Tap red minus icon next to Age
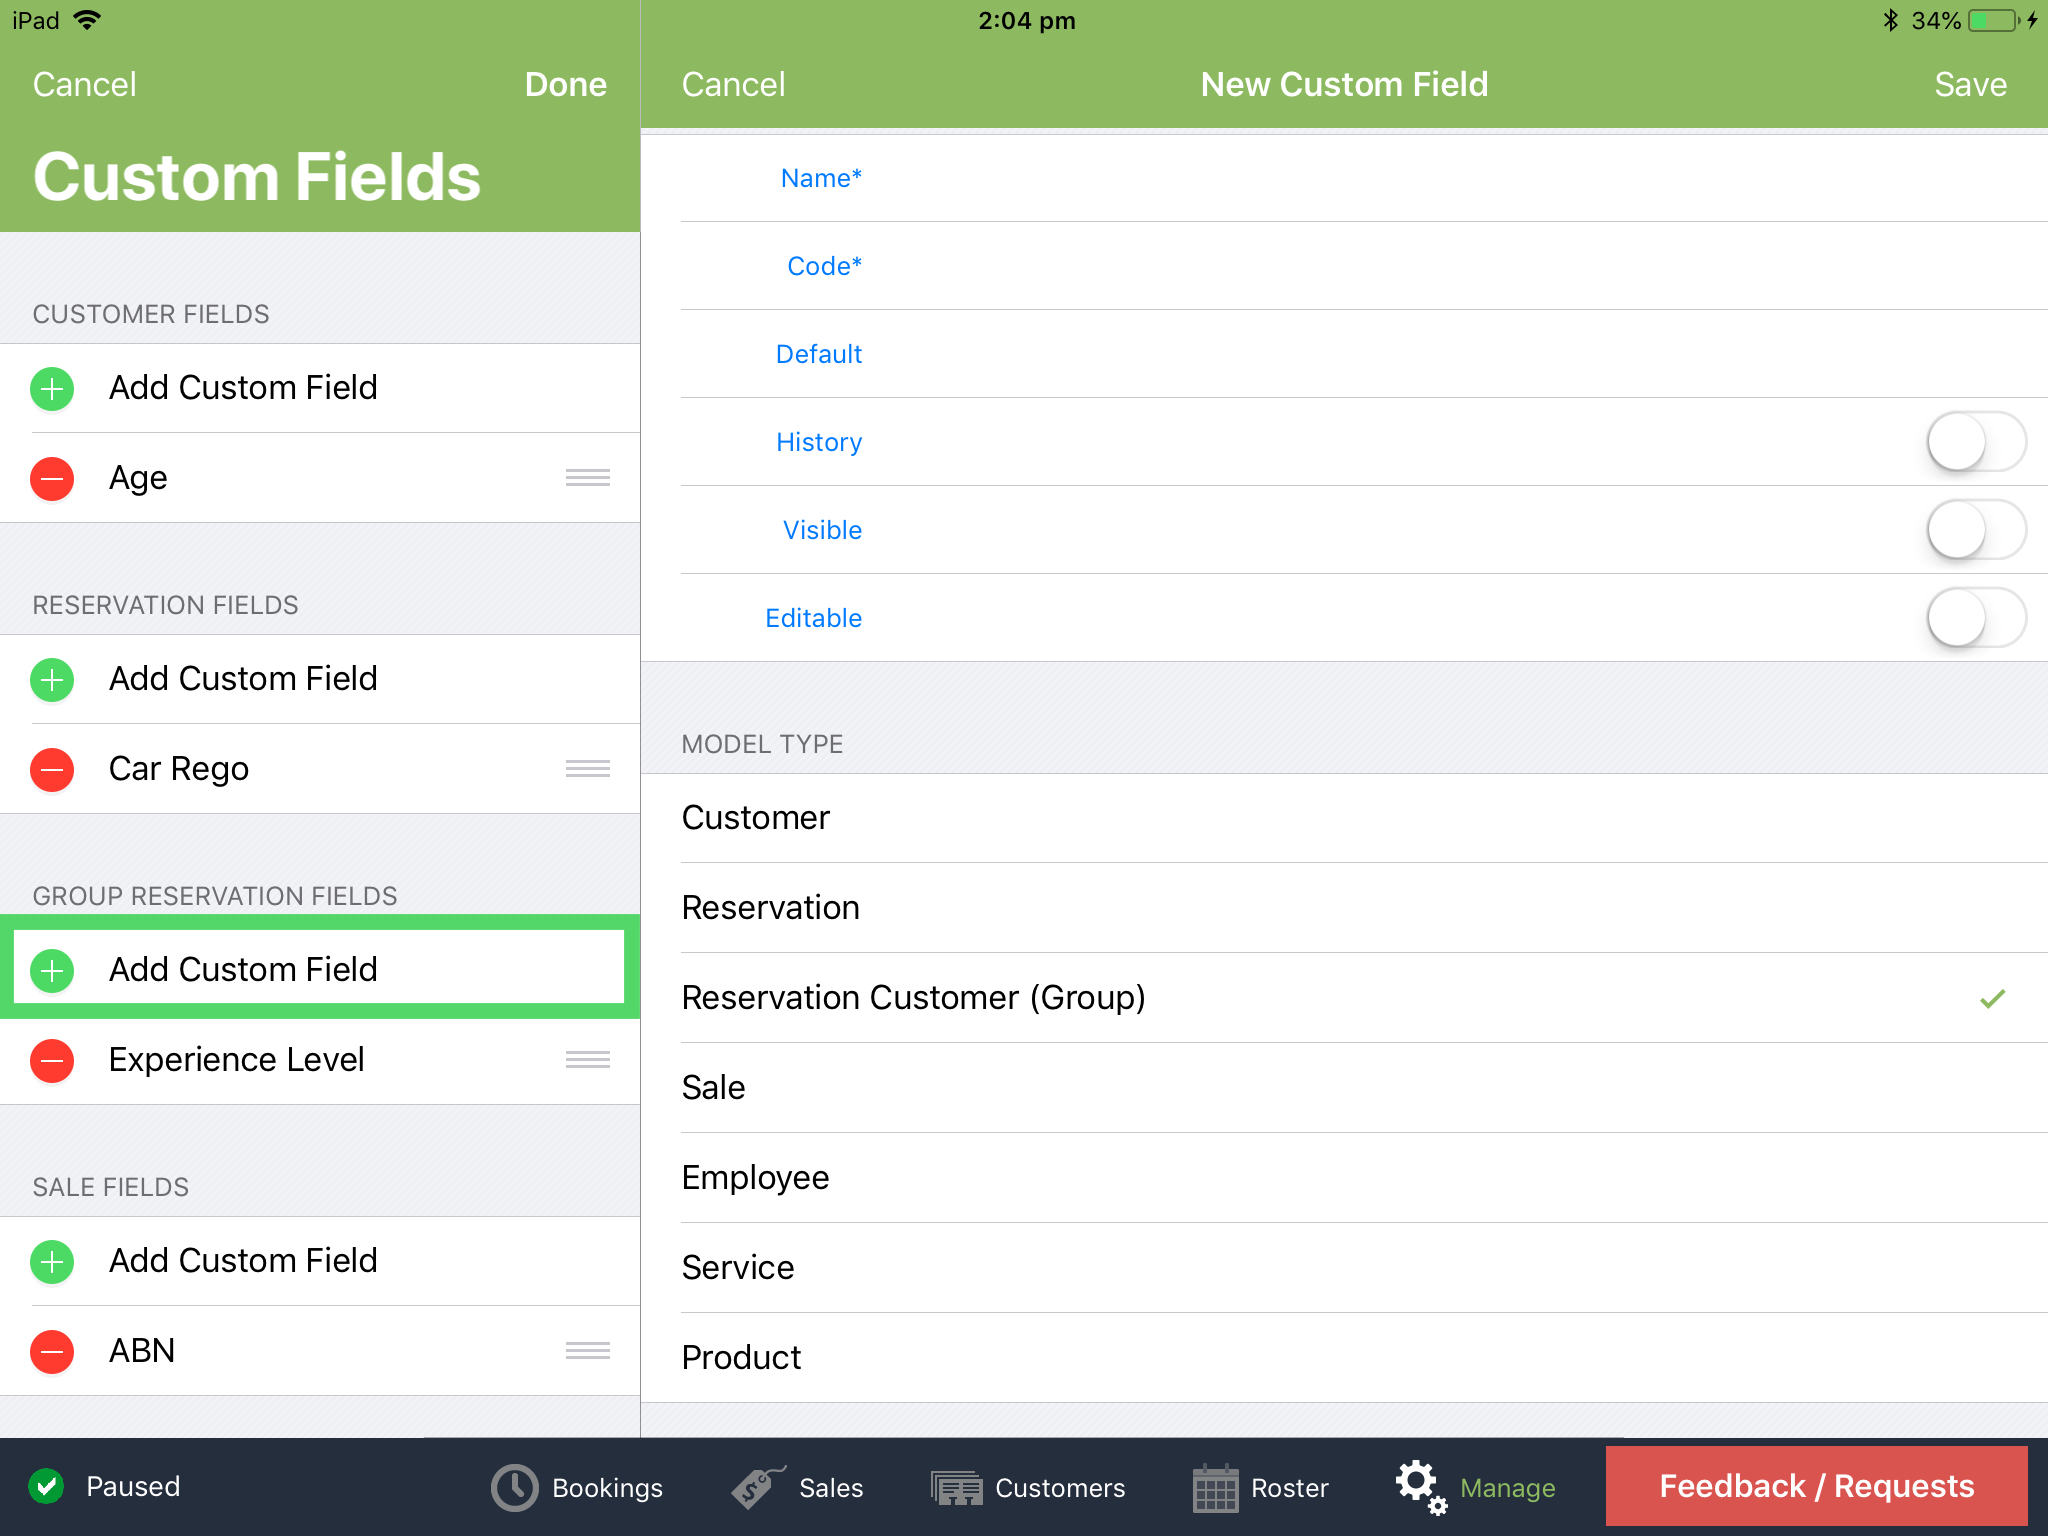Image resolution: width=2048 pixels, height=1536 pixels. click(52, 478)
